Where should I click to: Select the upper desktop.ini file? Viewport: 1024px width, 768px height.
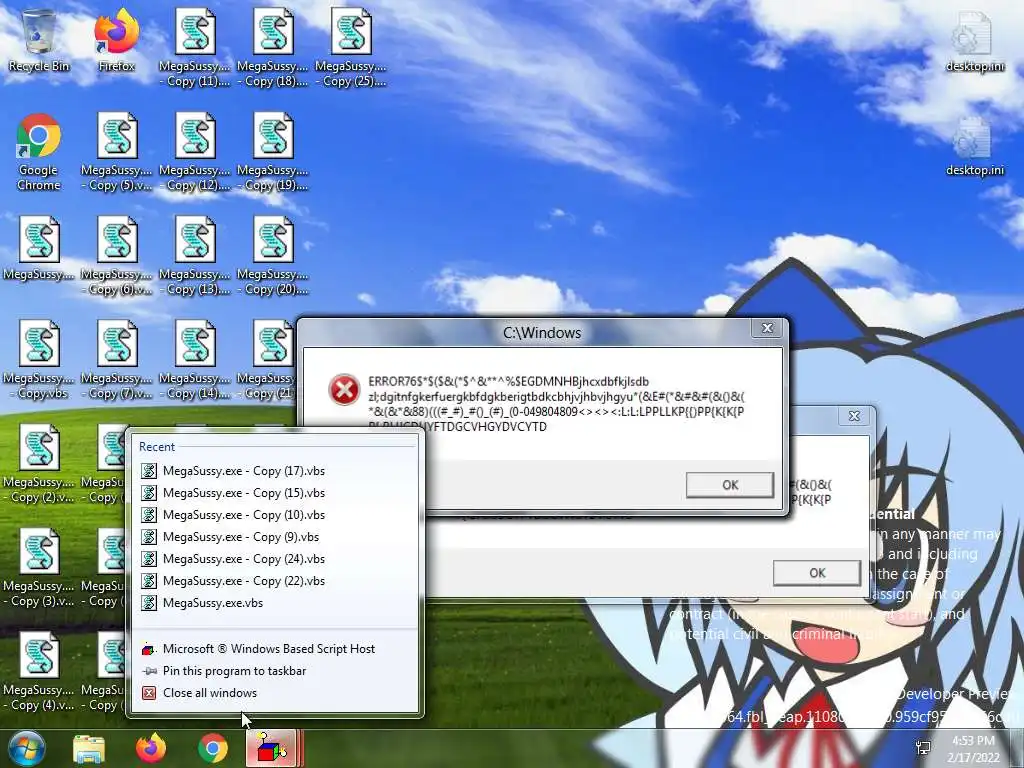click(974, 40)
